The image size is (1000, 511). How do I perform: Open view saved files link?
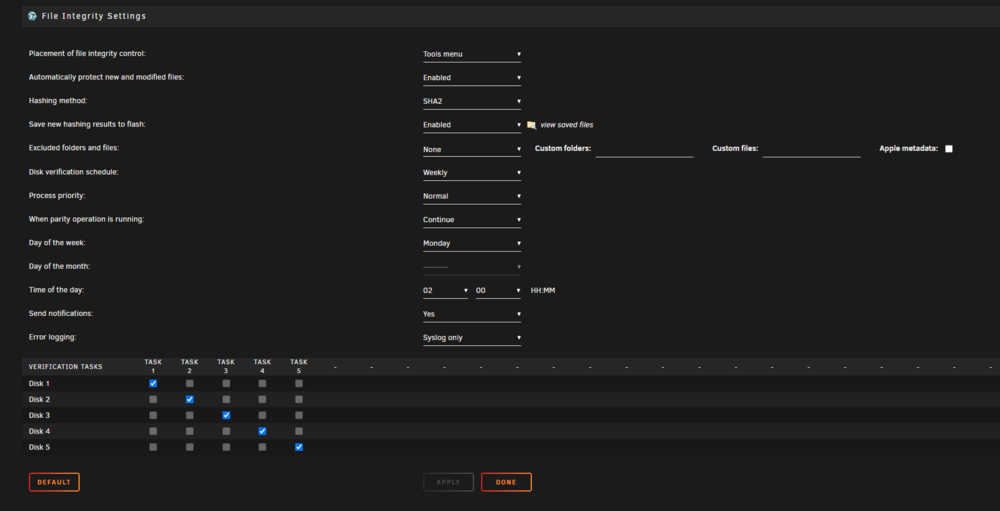click(567, 125)
